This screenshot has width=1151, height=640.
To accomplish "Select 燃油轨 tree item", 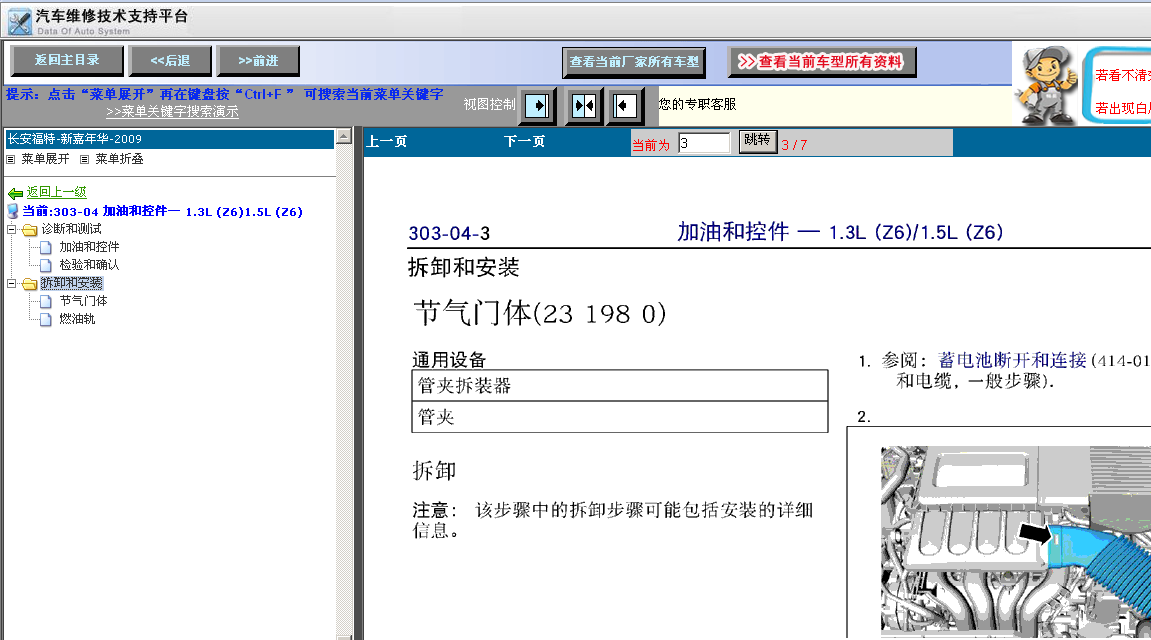I will pos(77,319).
